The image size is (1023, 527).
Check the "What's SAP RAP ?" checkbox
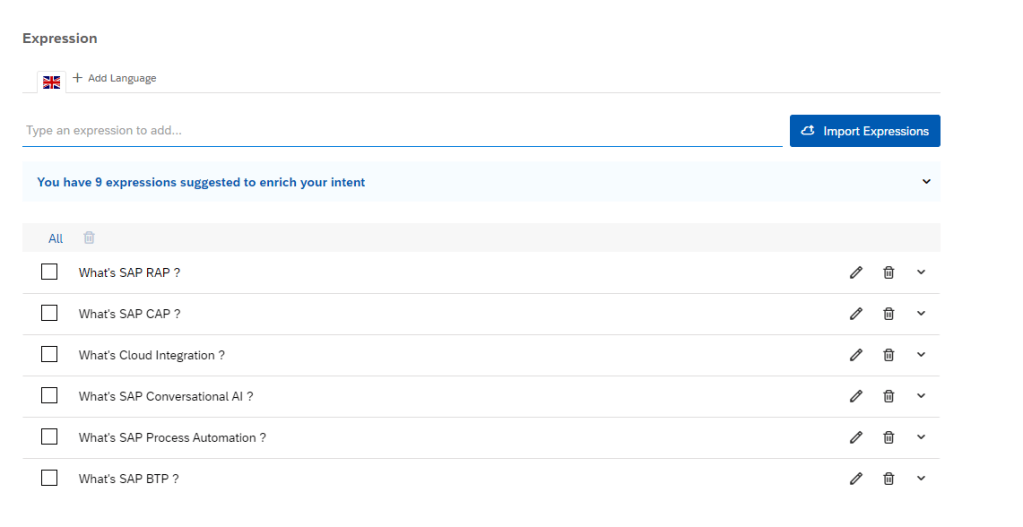pos(49,272)
